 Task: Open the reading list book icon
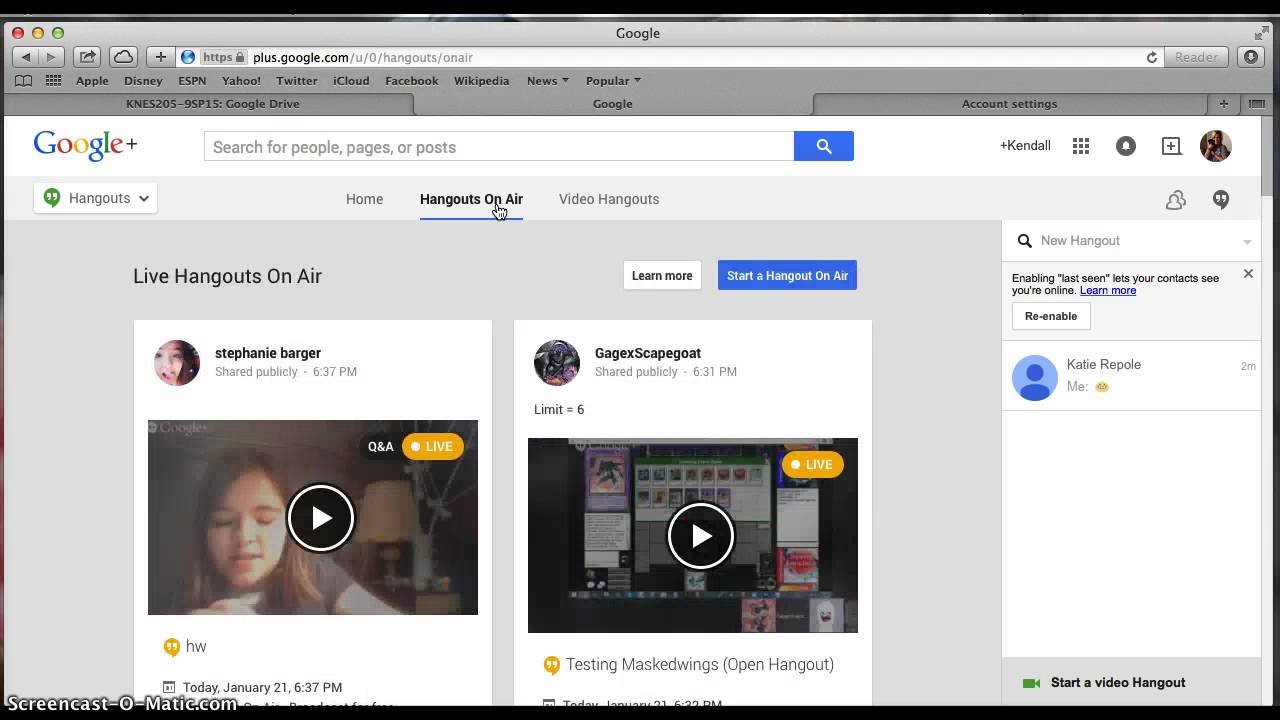tap(23, 81)
